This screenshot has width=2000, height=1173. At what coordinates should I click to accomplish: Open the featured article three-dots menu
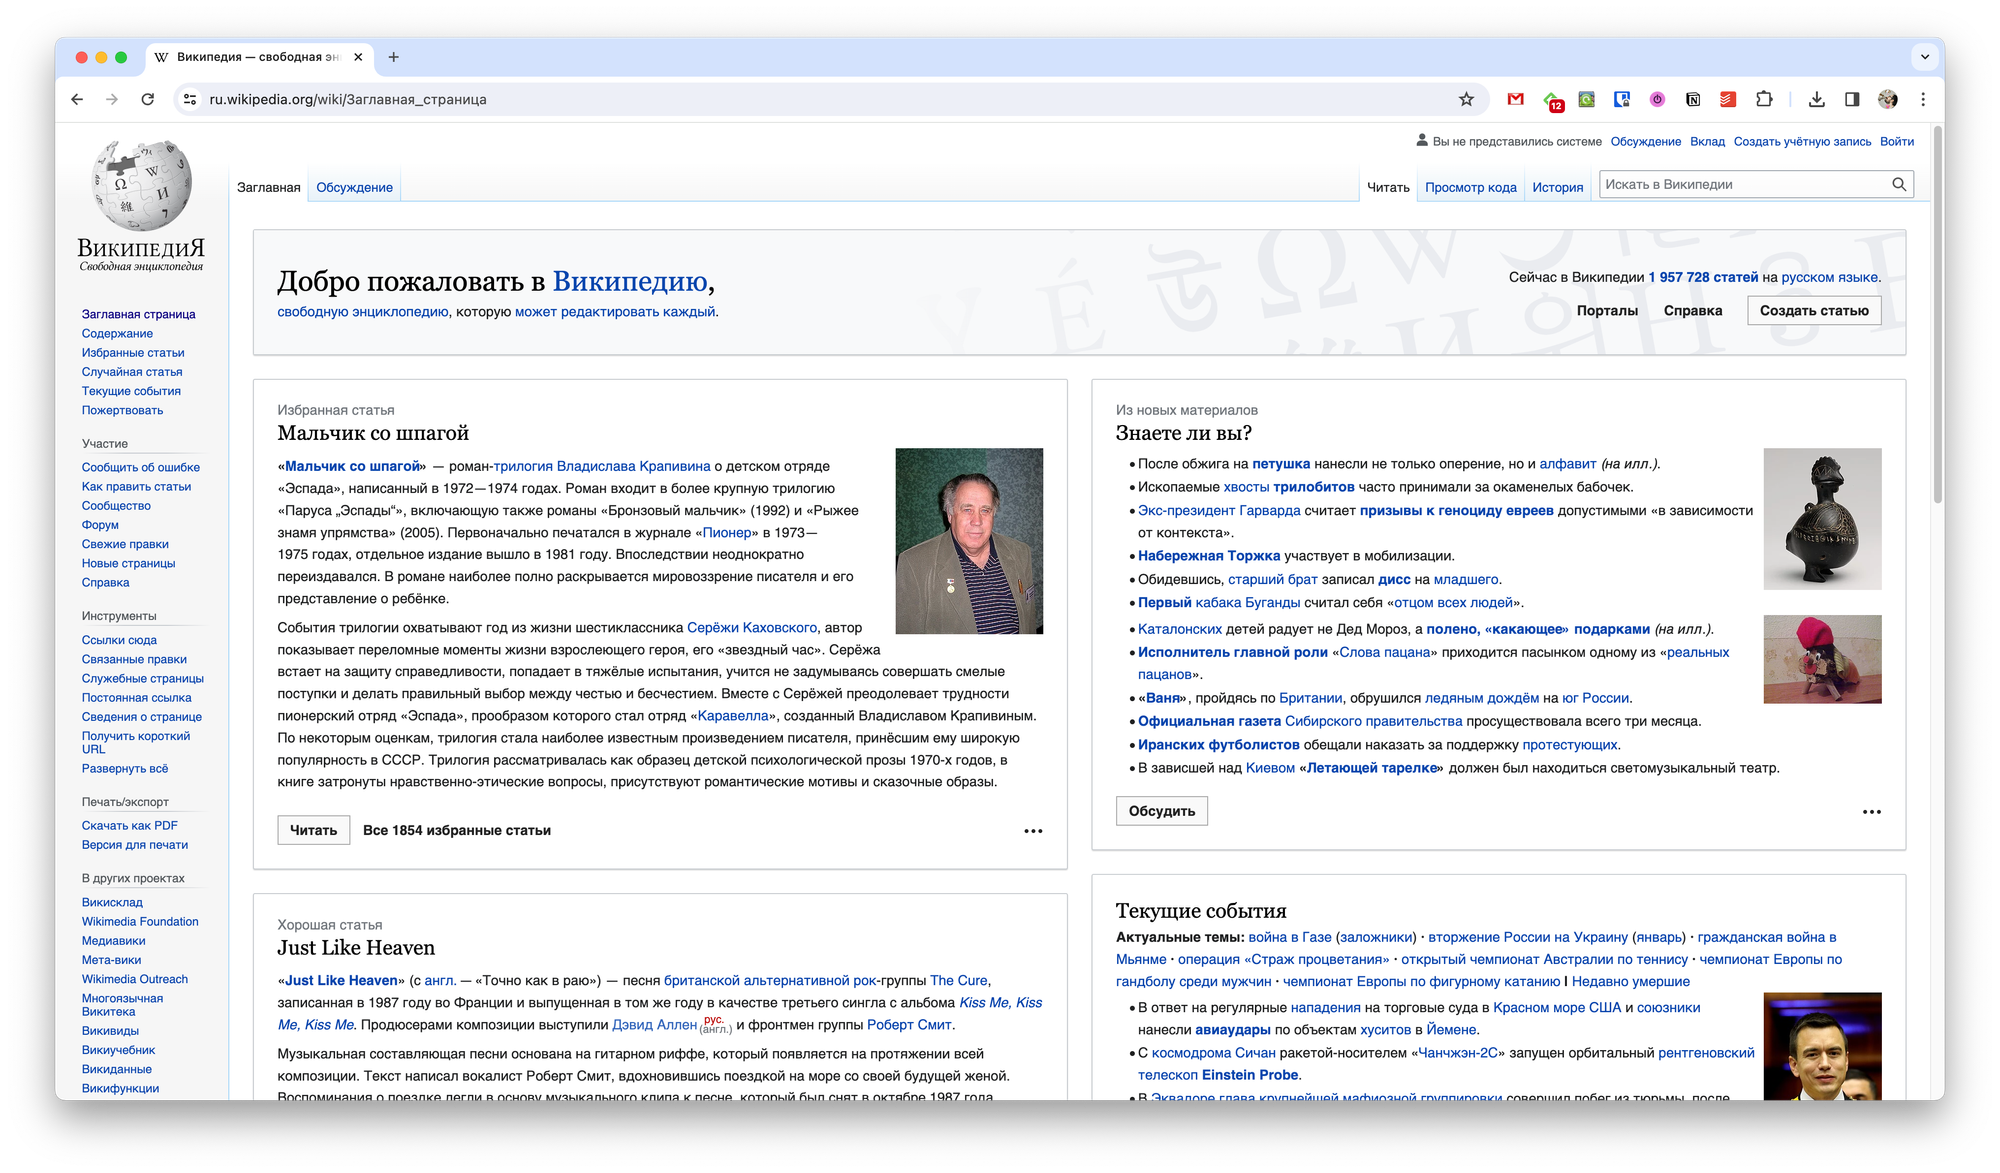point(1033,831)
